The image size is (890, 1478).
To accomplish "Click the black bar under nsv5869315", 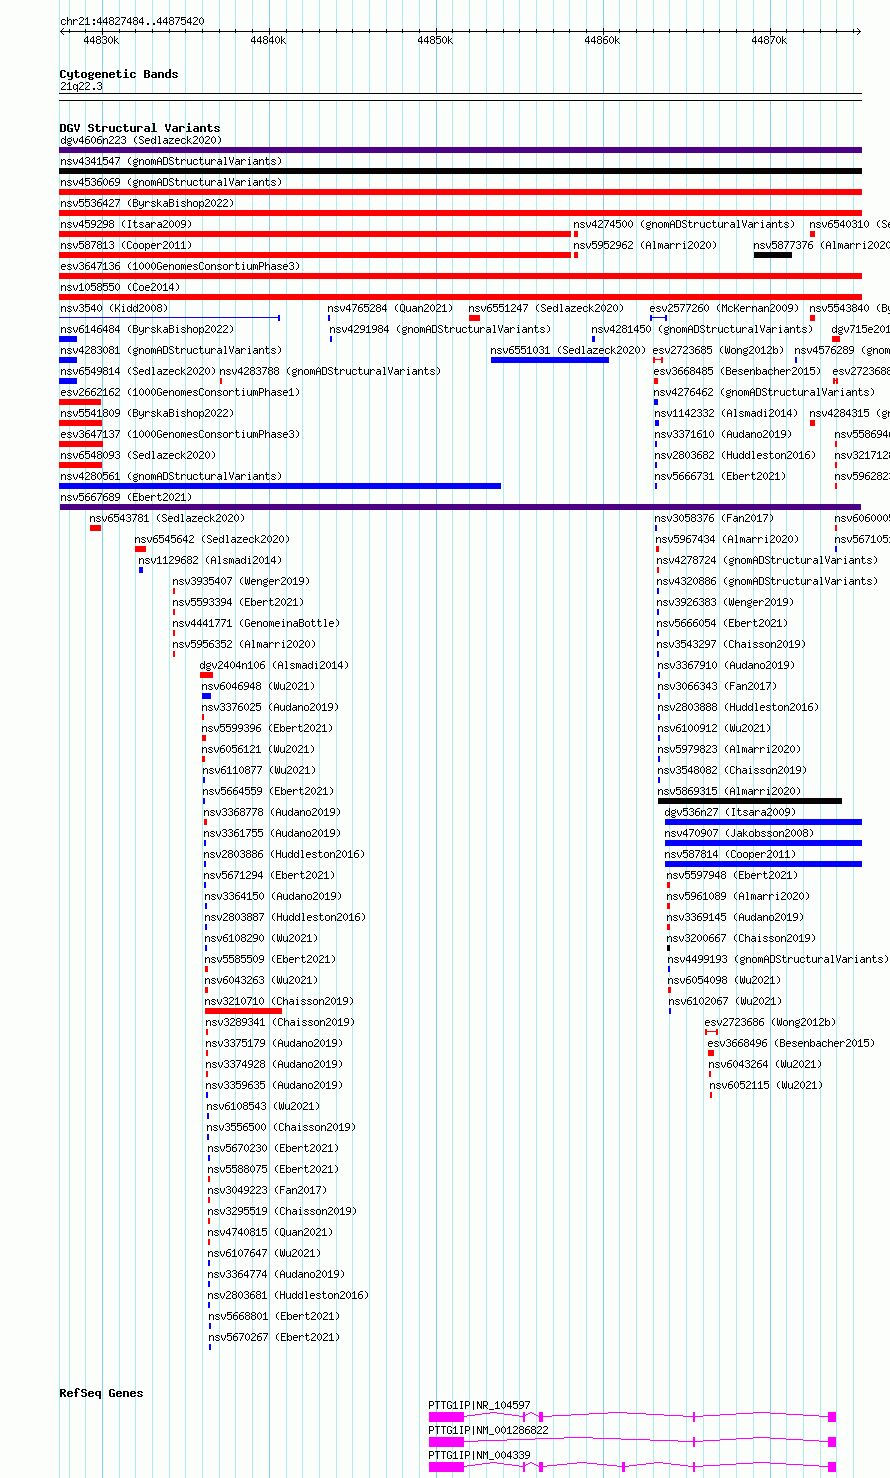I will click(750, 801).
